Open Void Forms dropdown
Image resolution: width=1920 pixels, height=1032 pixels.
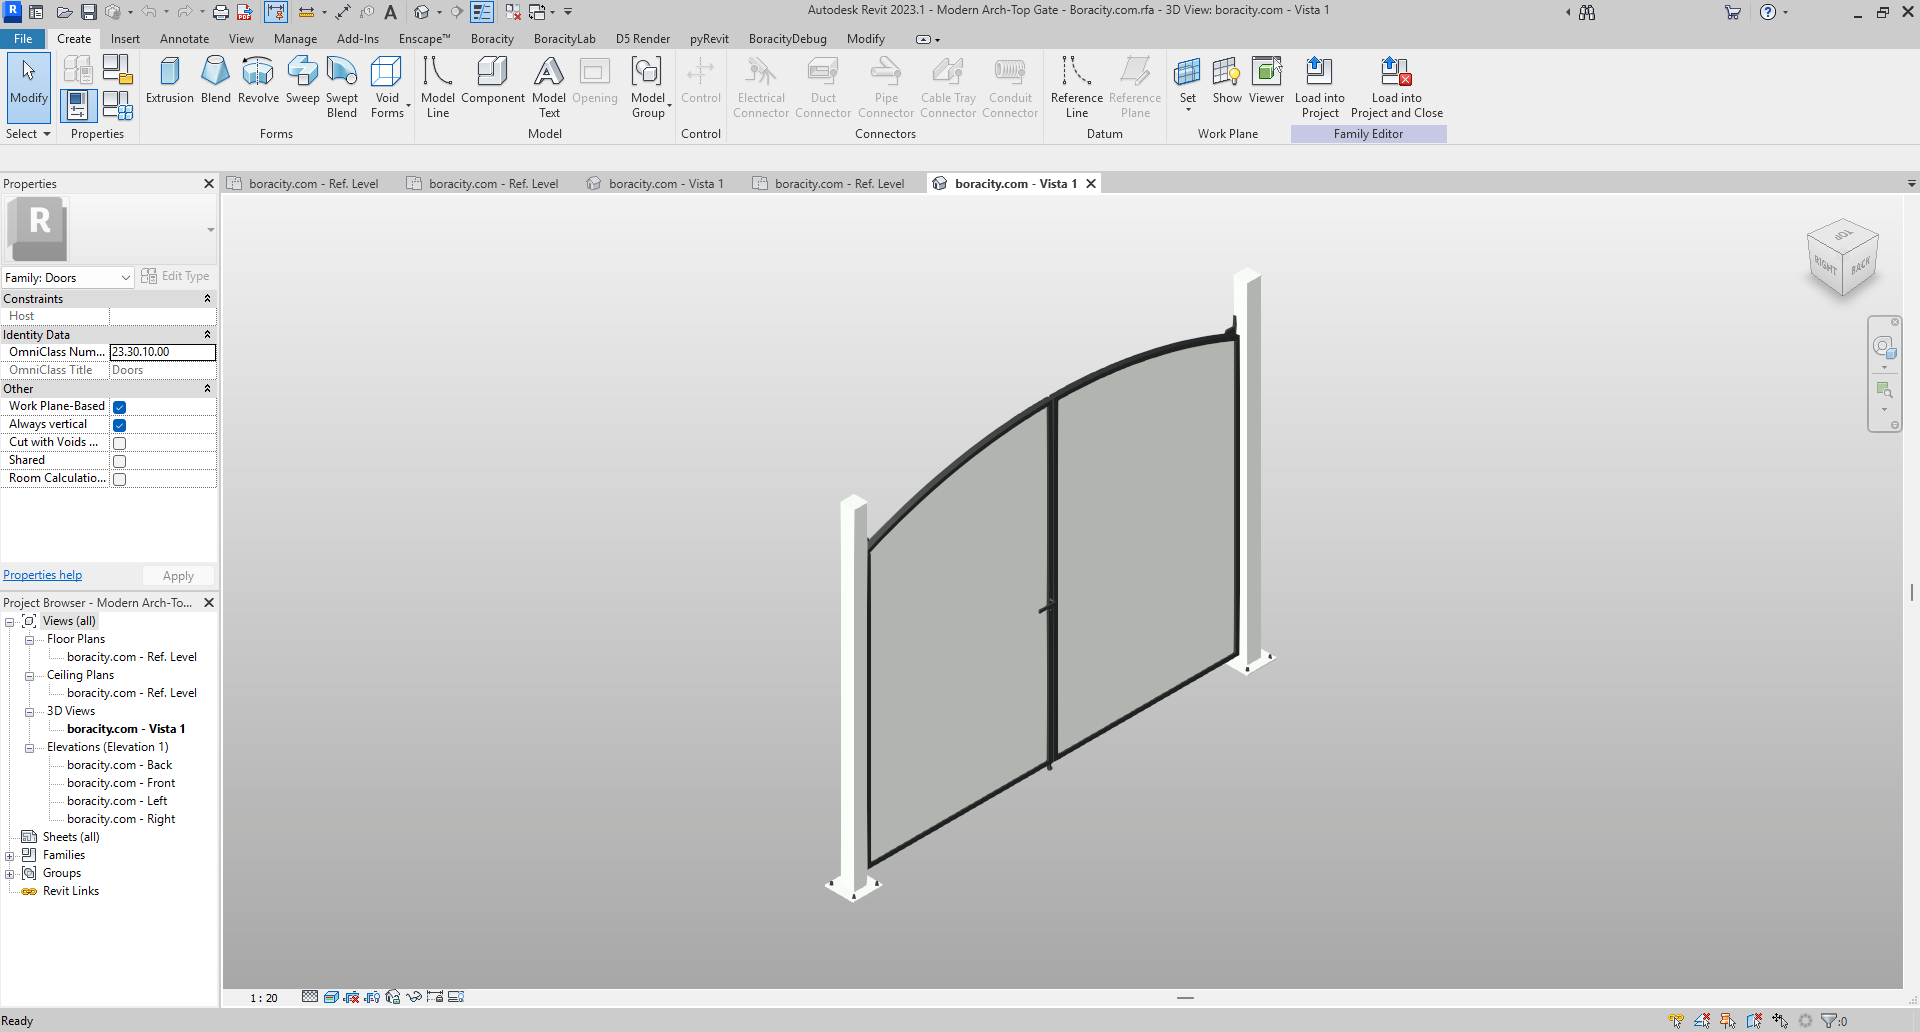click(388, 87)
